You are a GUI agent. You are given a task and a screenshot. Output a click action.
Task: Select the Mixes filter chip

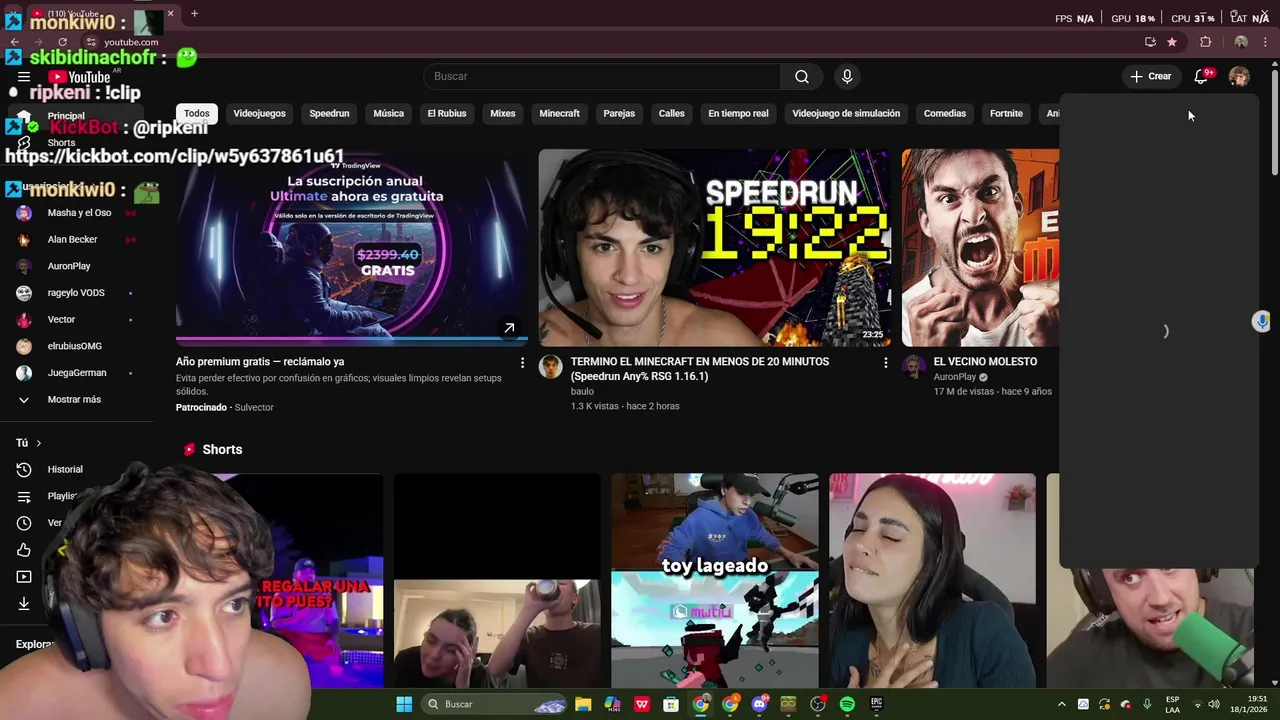[x=503, y=113]
